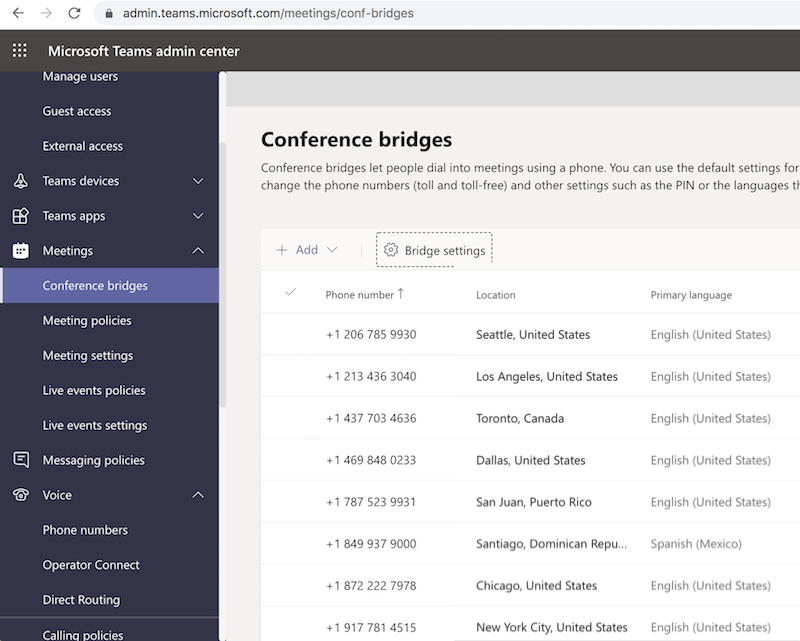Click the gear icon on Bridge settings

coord(391,250)
